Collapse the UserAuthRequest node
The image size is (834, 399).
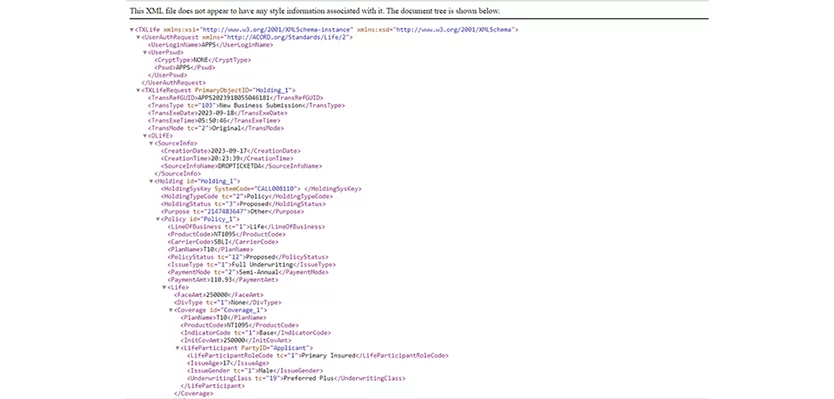pyautogui.click(x=138, y=38)
